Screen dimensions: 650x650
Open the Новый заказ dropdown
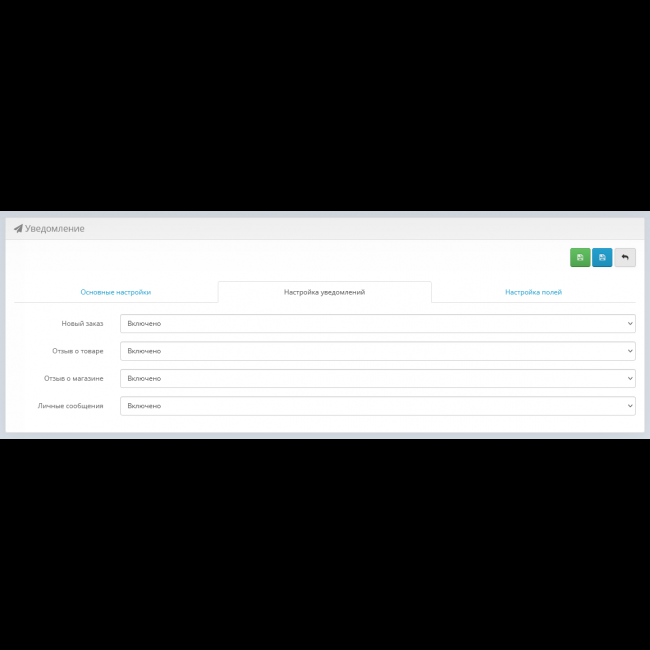(377, 324)
